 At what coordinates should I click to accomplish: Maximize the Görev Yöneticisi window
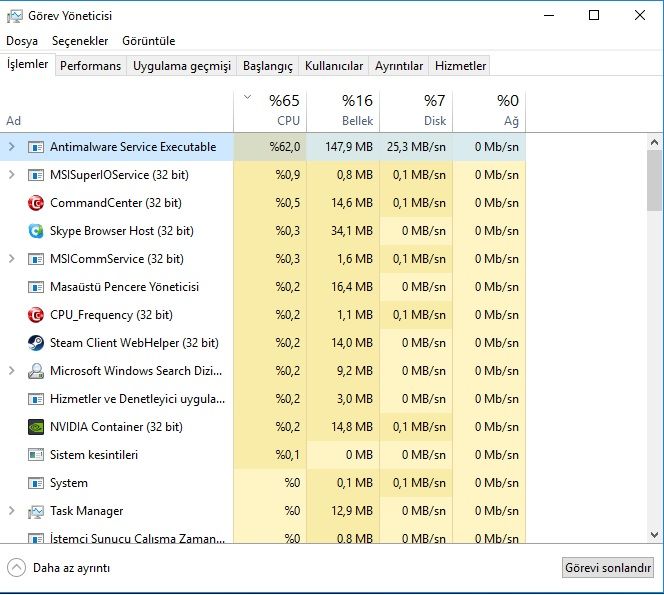594,16
